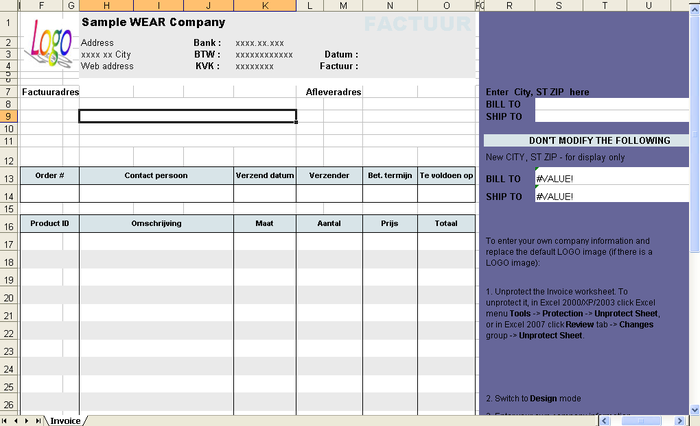Click DON'T MODIFY THE FOLLOWING heading
The width and height of the screenshot is (700, 426).
point(600,141)
